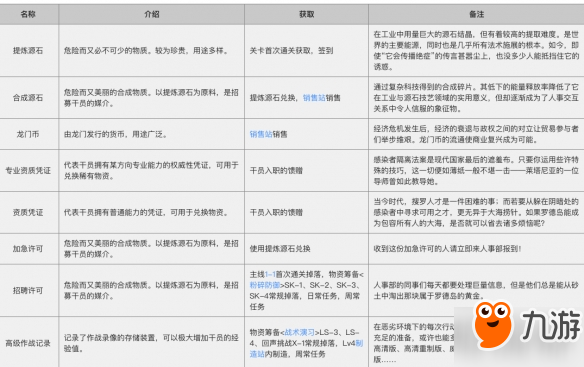Screen dimensions: 584x367
Task: Select the text 收到这份加急许可的人请立即来人事部报到
Action: (x=447, y=249)
